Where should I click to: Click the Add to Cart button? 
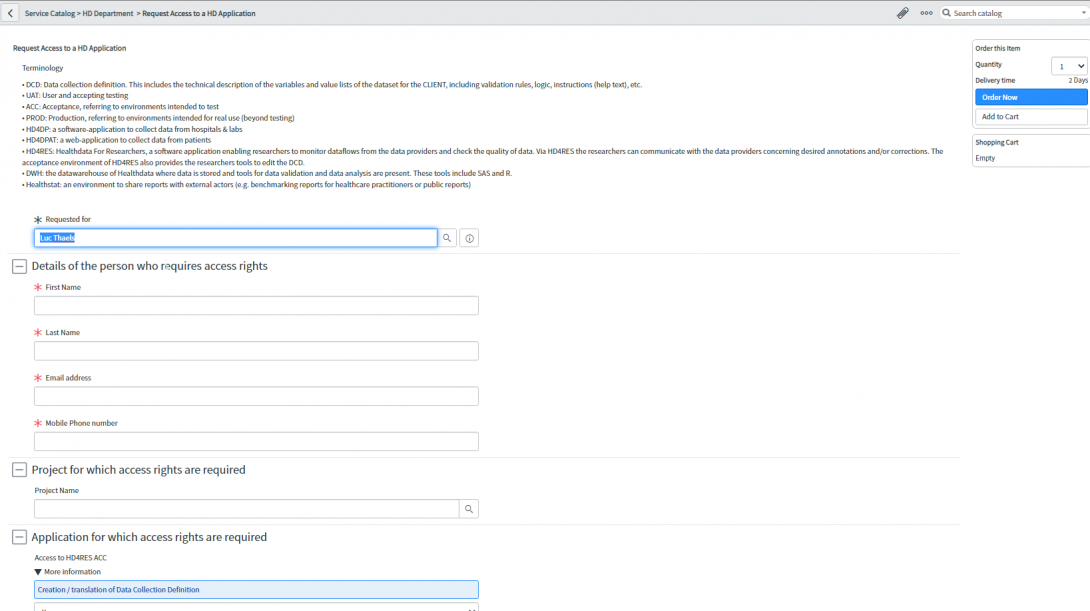pyautogui.click(x=1030, y=117)
